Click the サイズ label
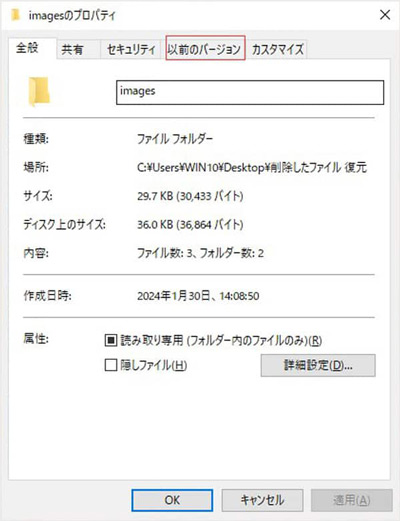This screenshot has width=400, height=521. pos(38,196)
